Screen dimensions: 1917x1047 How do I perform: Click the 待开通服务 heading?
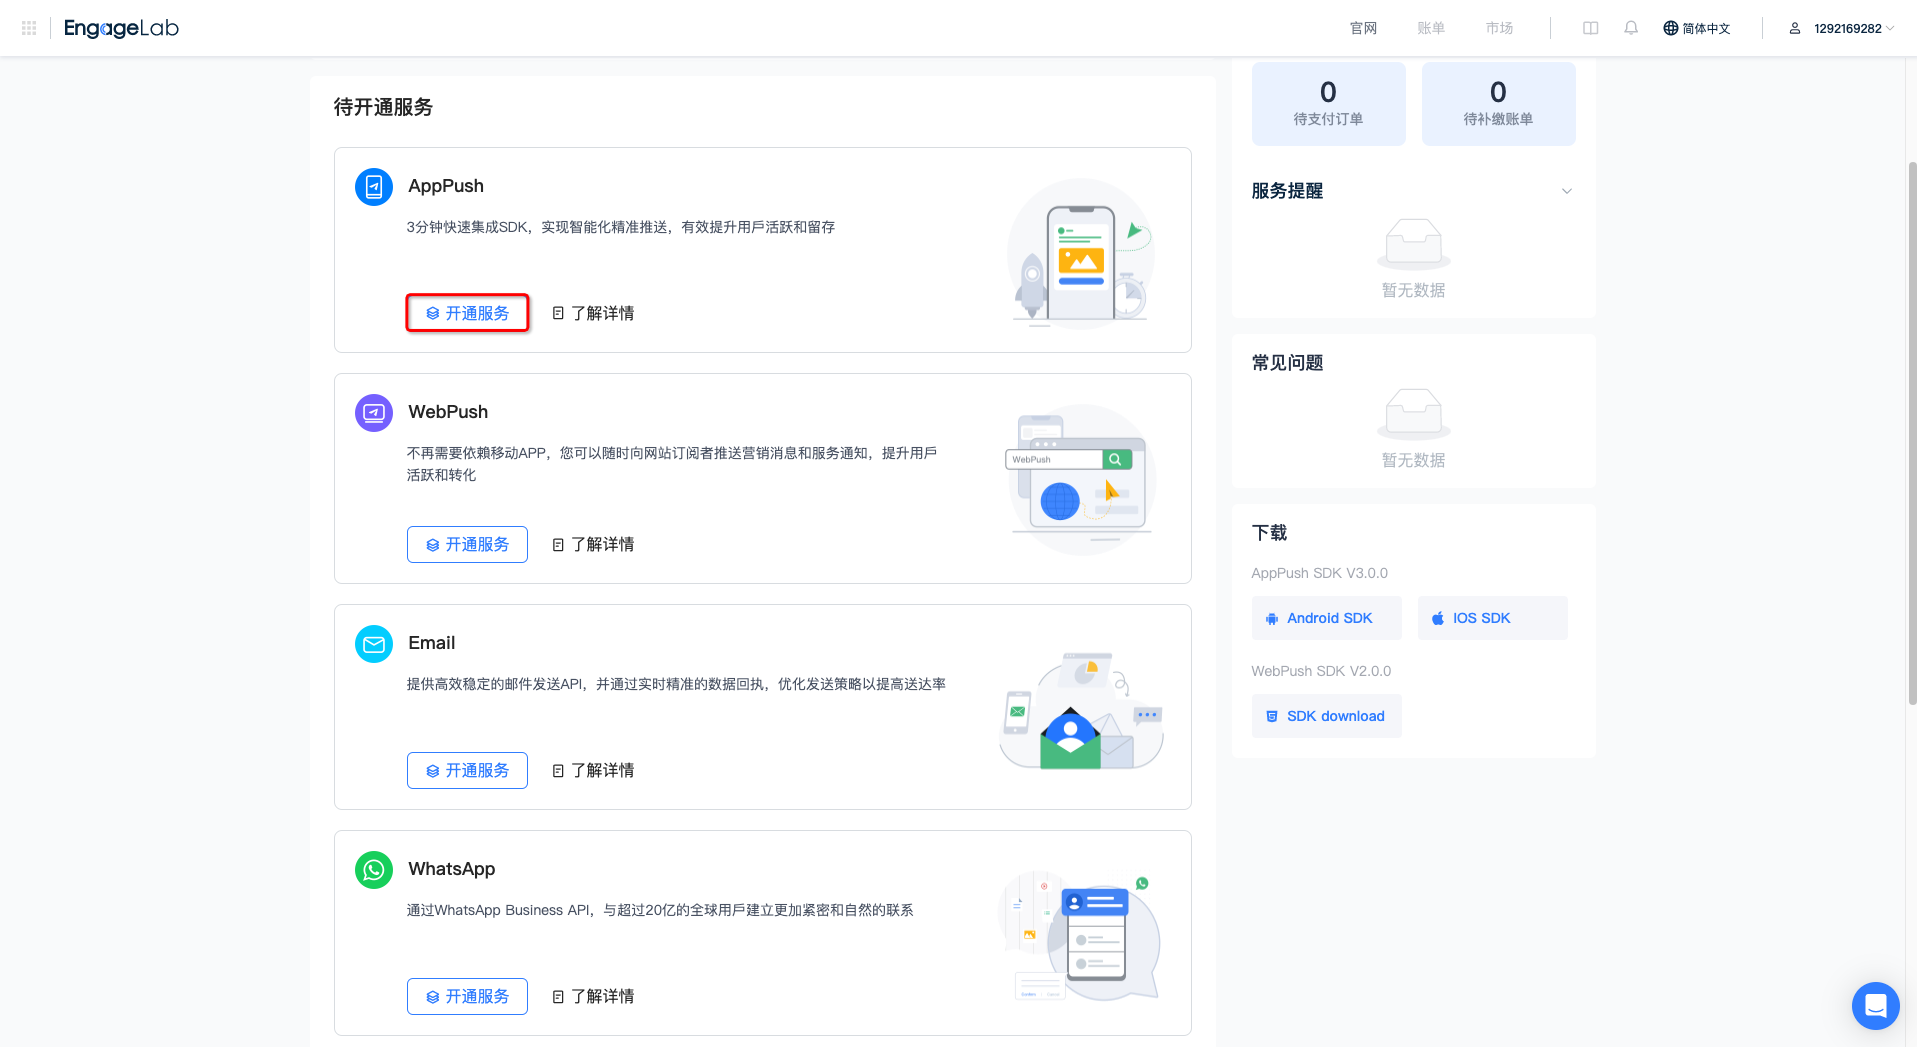coord(383,107)
